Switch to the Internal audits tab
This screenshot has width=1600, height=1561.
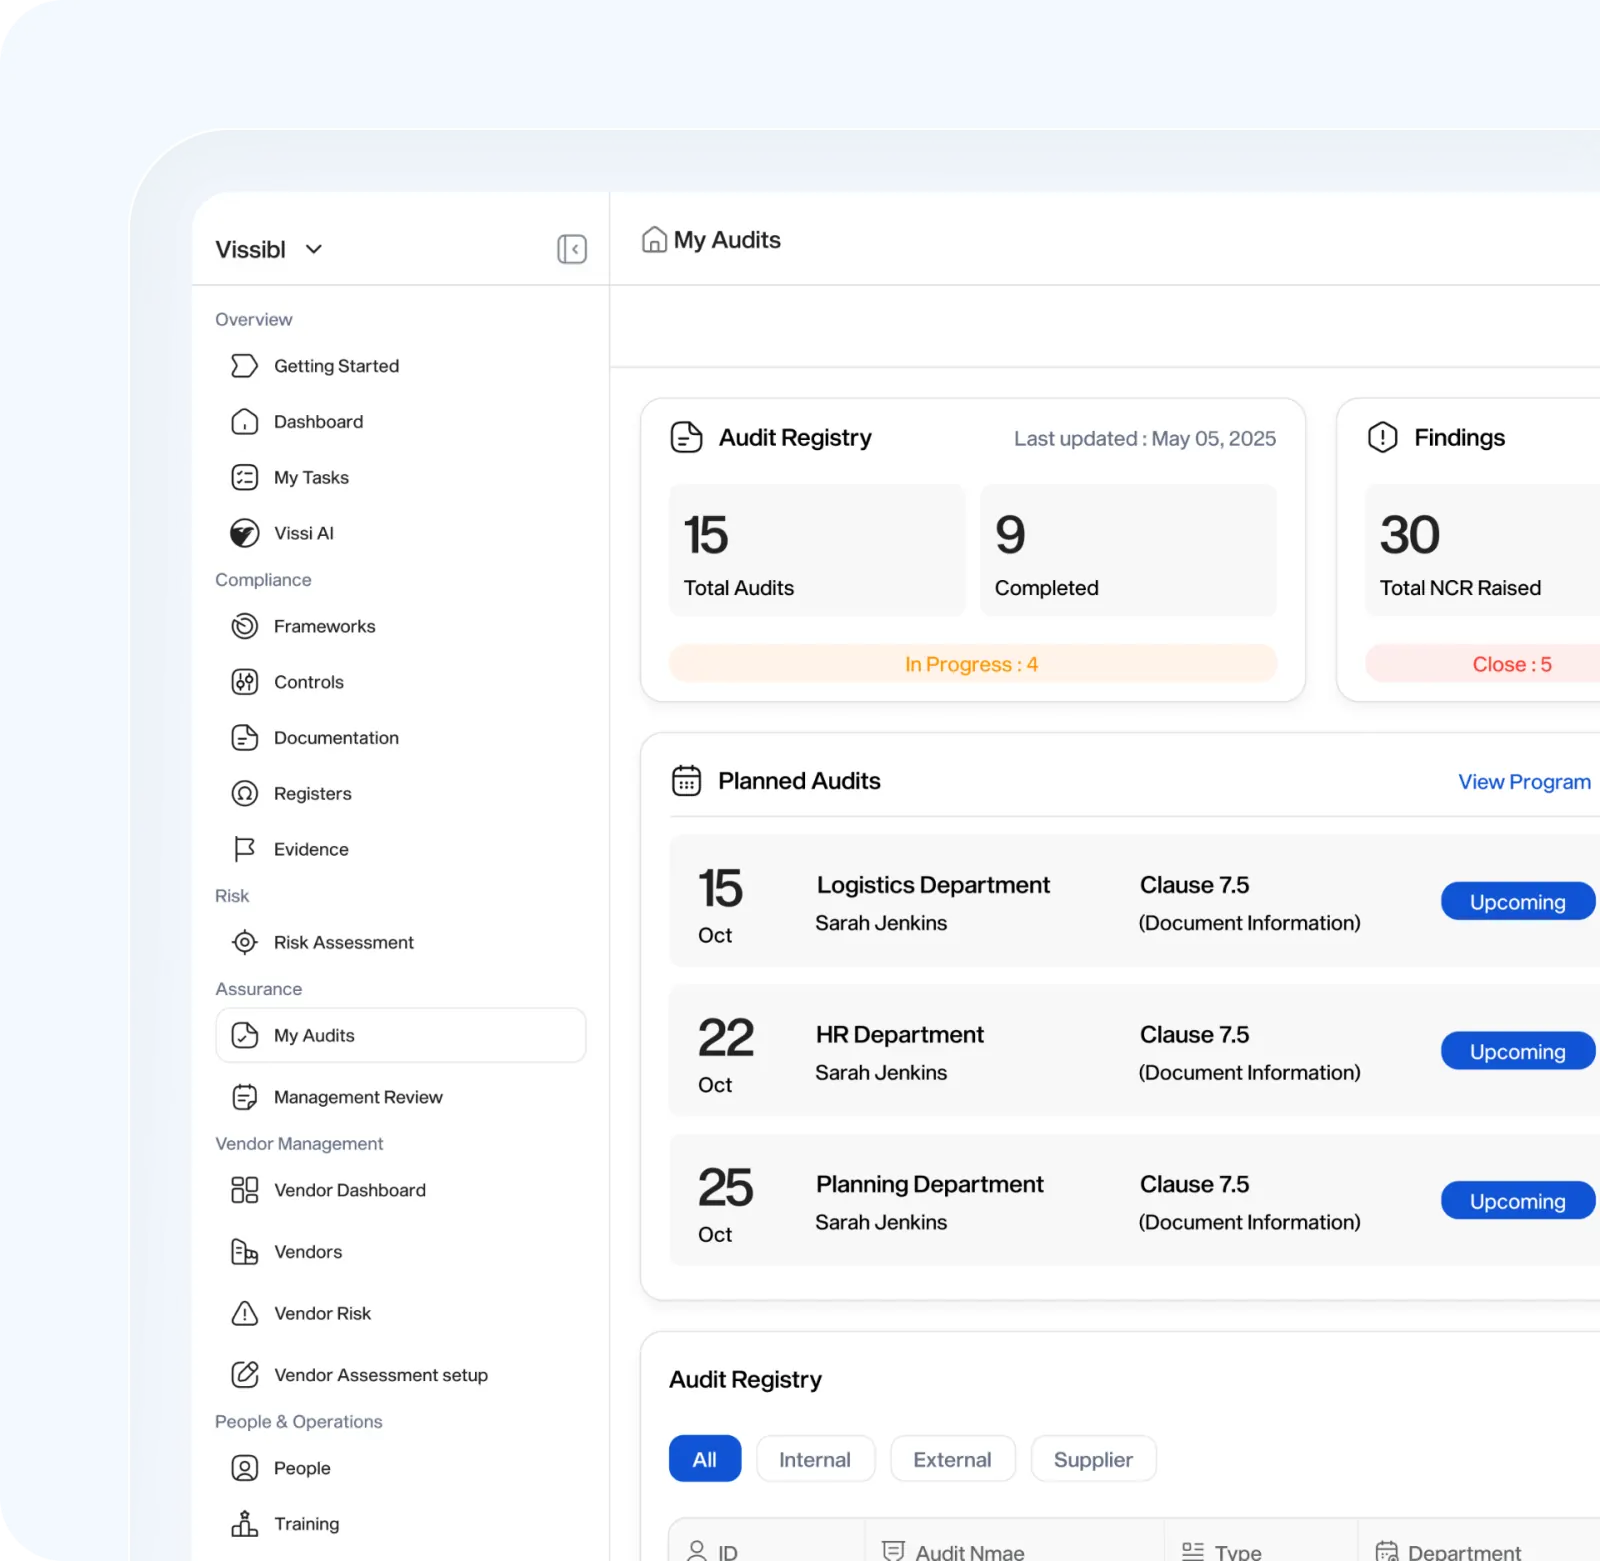(815, 1459)
